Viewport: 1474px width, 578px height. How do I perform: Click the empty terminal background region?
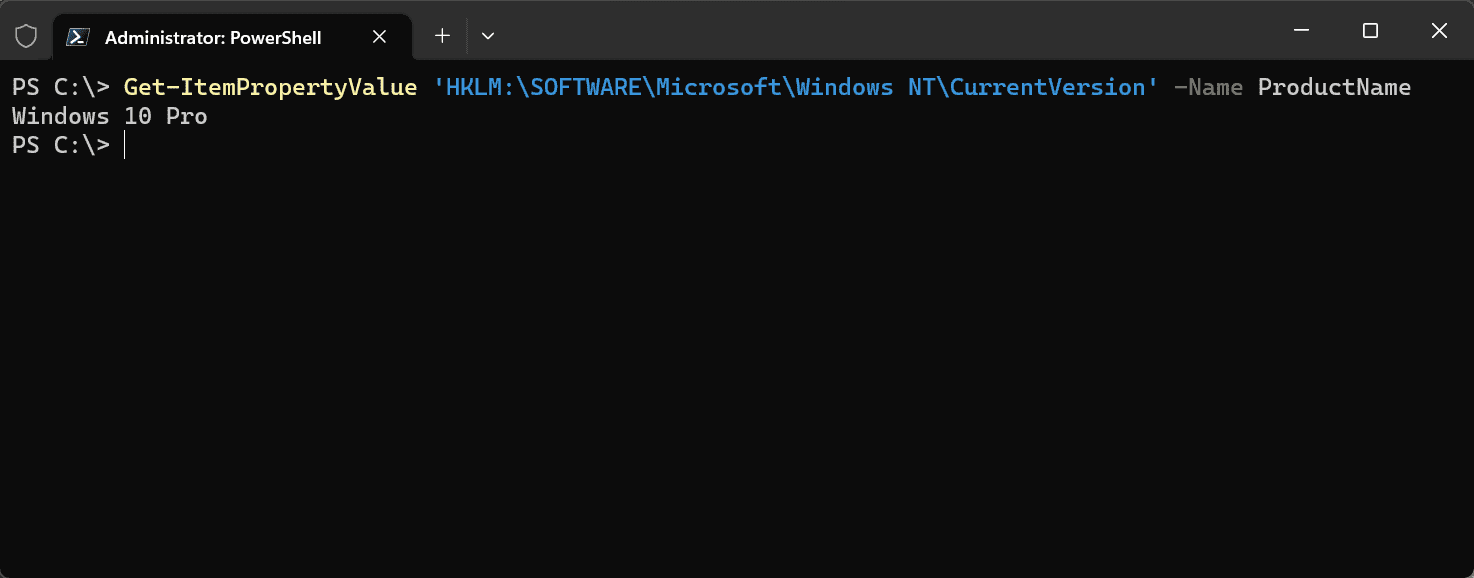(700, 350)
